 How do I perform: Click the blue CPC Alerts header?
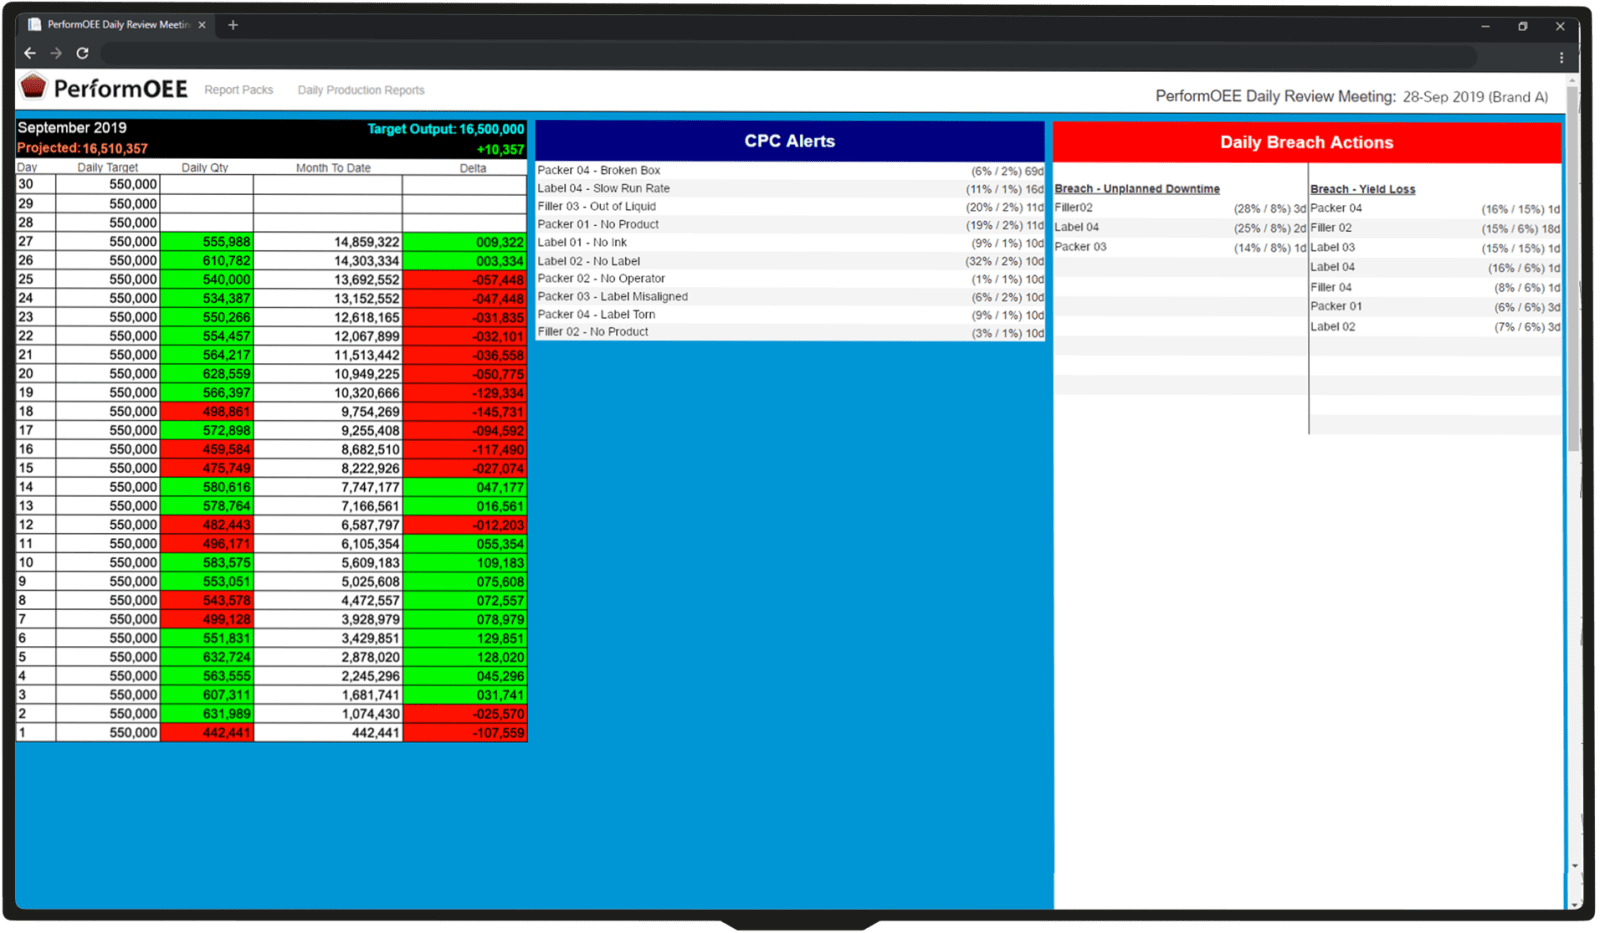click(x=789, y=141)
